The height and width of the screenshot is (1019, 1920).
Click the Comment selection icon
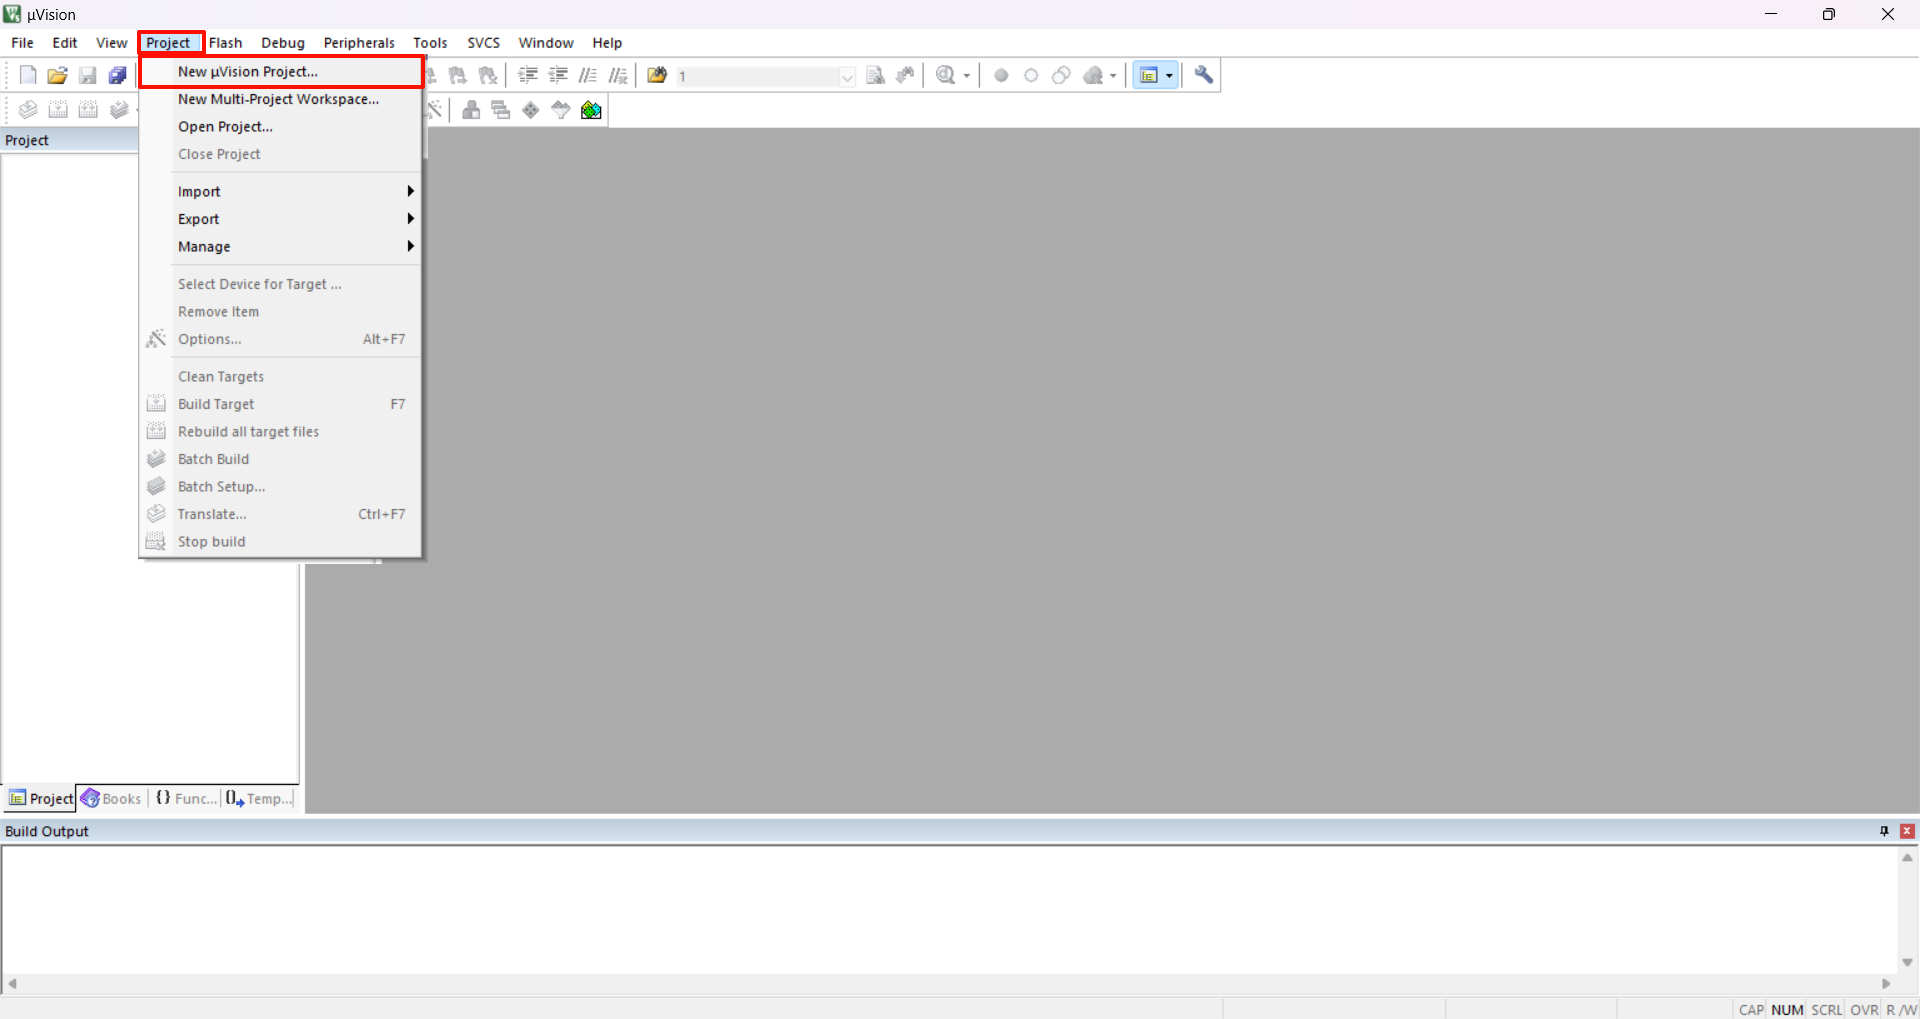pyautogui.click(x=588, y=75)
